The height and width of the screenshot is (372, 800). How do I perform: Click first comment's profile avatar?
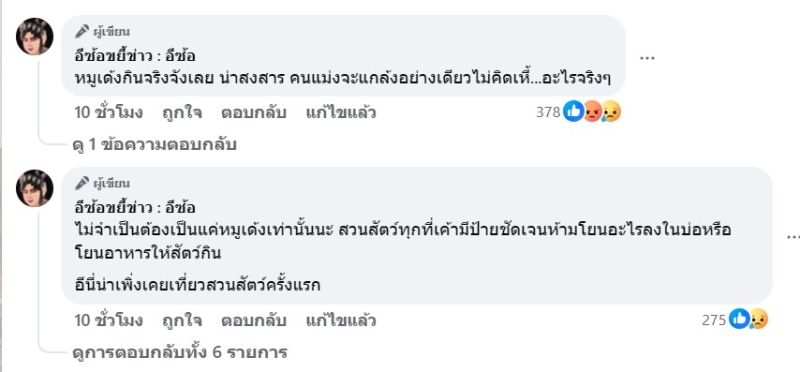tap(35, 37)
